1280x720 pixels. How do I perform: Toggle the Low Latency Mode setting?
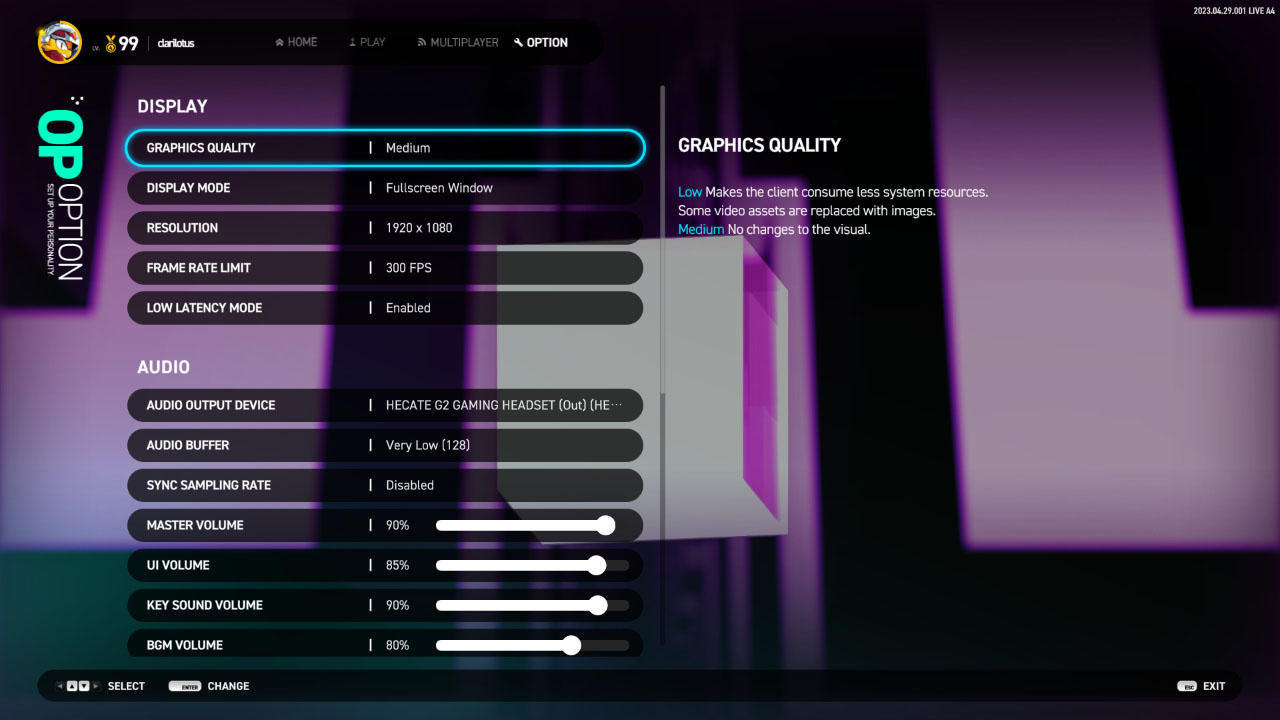click(x=385, y=308)
